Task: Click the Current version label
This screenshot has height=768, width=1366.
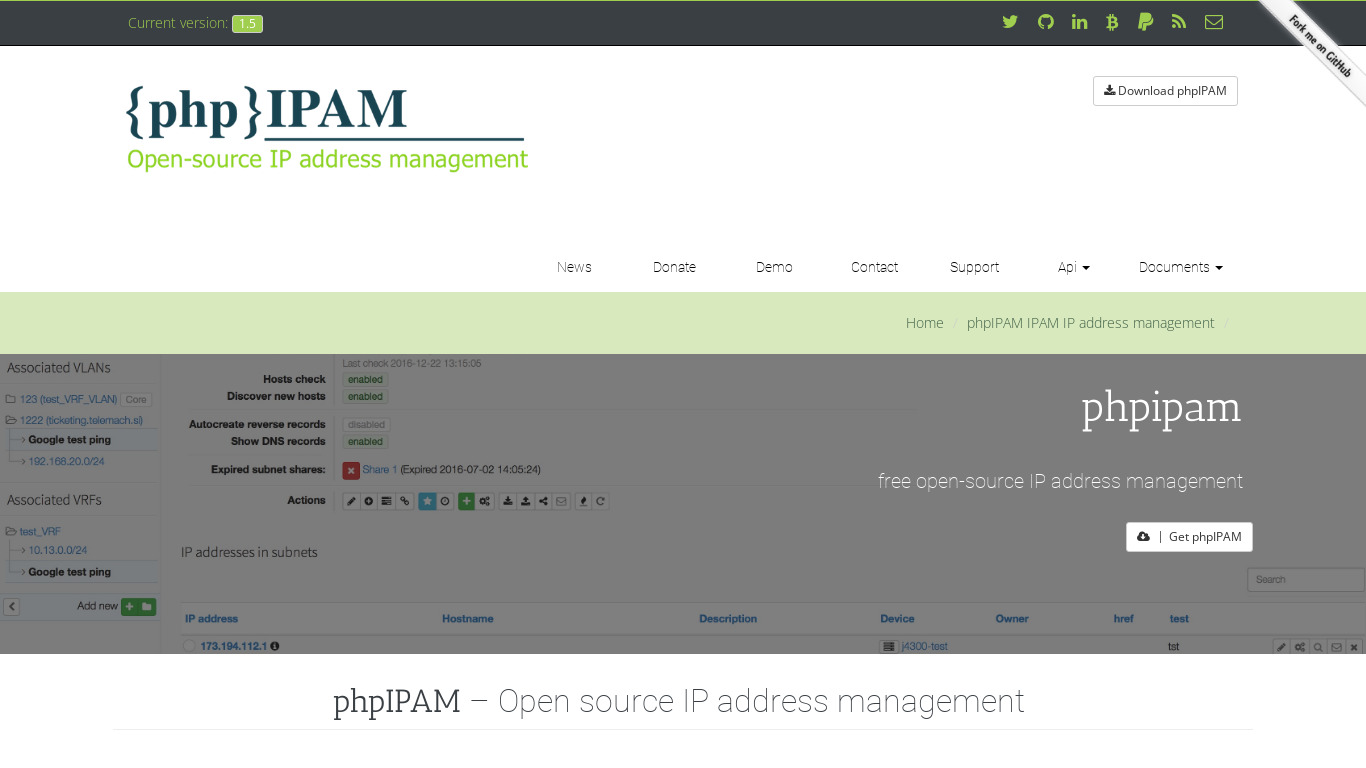Action: pyautogui.click(x=178, y=23)
